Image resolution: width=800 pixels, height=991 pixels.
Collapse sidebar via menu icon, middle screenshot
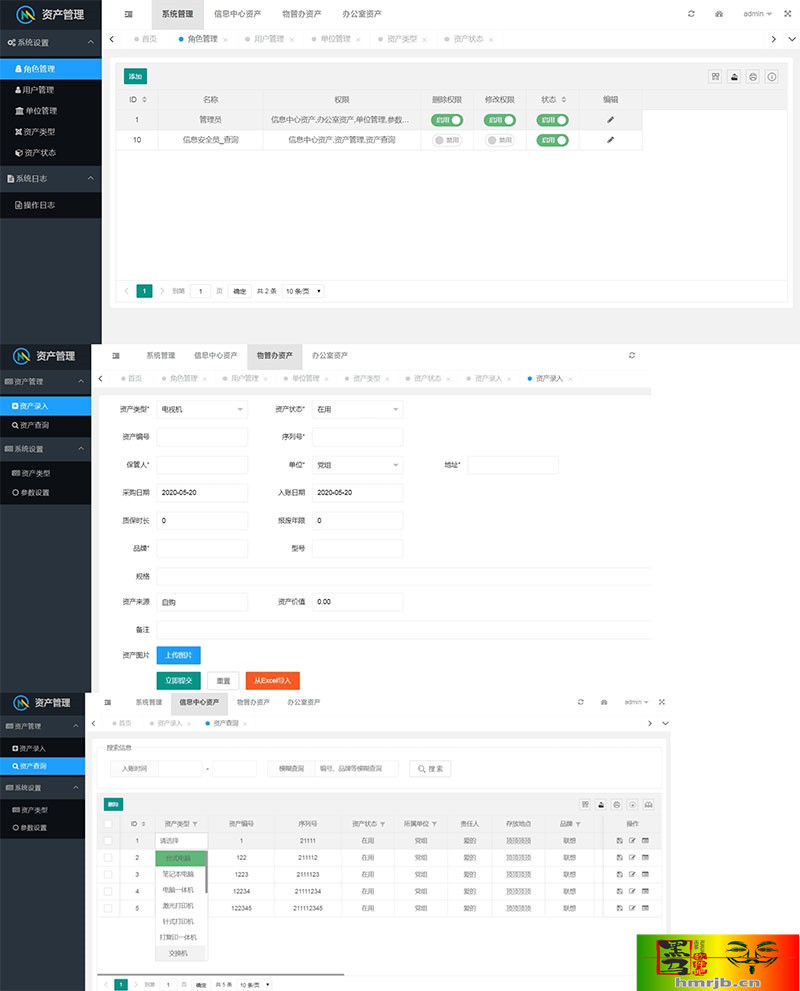tap(116, 355)
